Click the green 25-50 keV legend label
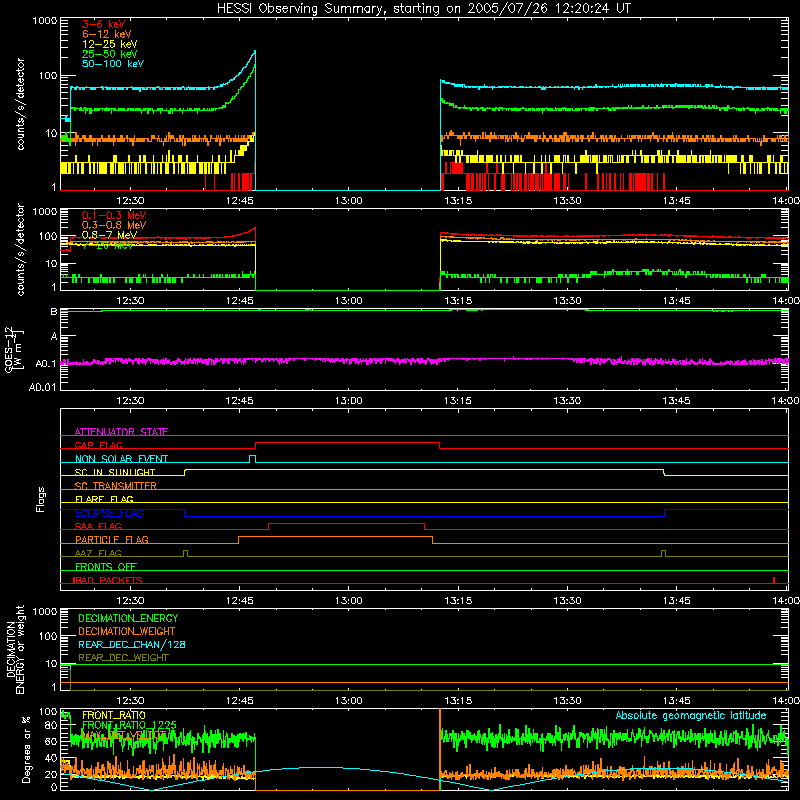800x800 pixels. pos(110,54)
